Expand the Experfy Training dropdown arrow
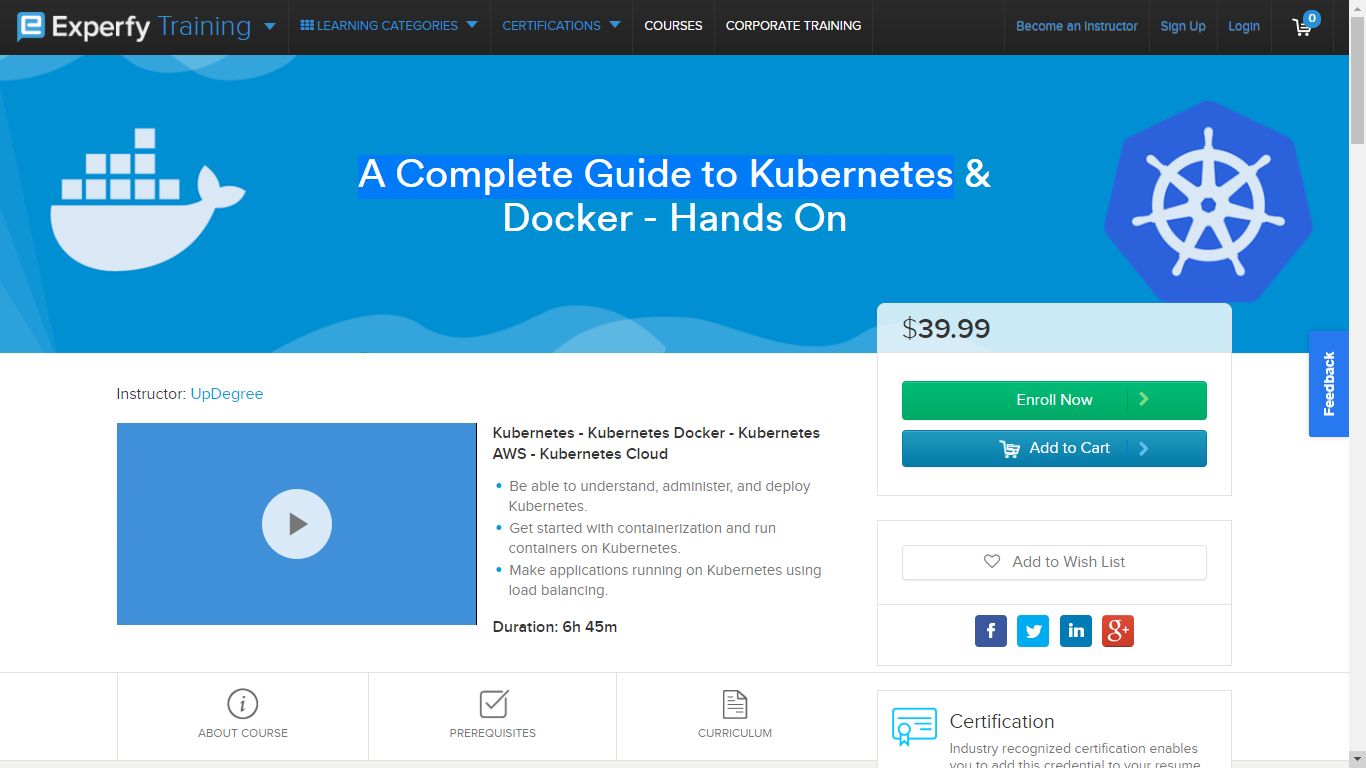Screen dimensions: 1366x768 point(270,27)
